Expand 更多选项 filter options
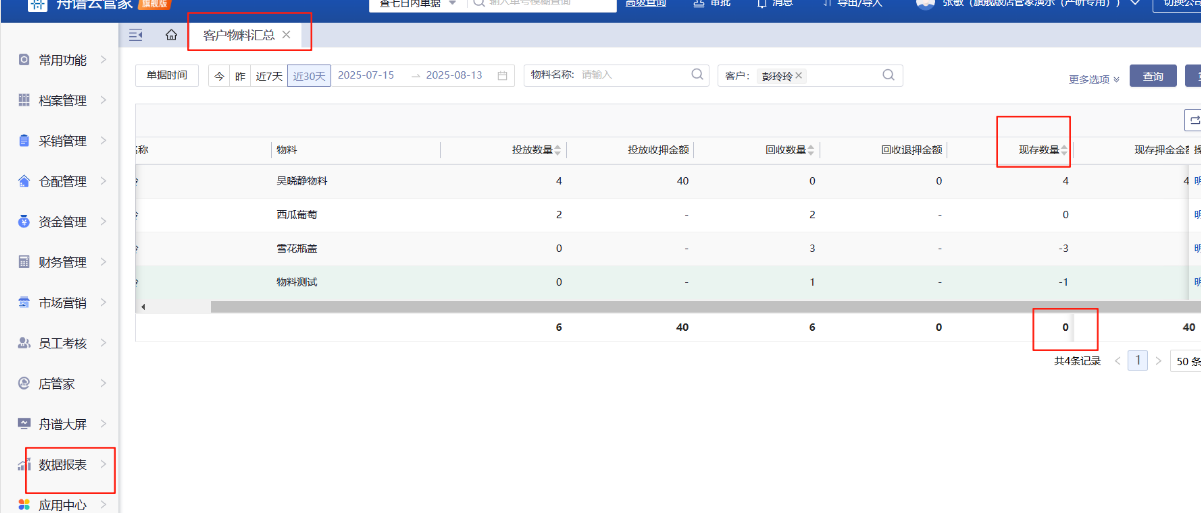1201x513 pixels. pos(1094,79)
